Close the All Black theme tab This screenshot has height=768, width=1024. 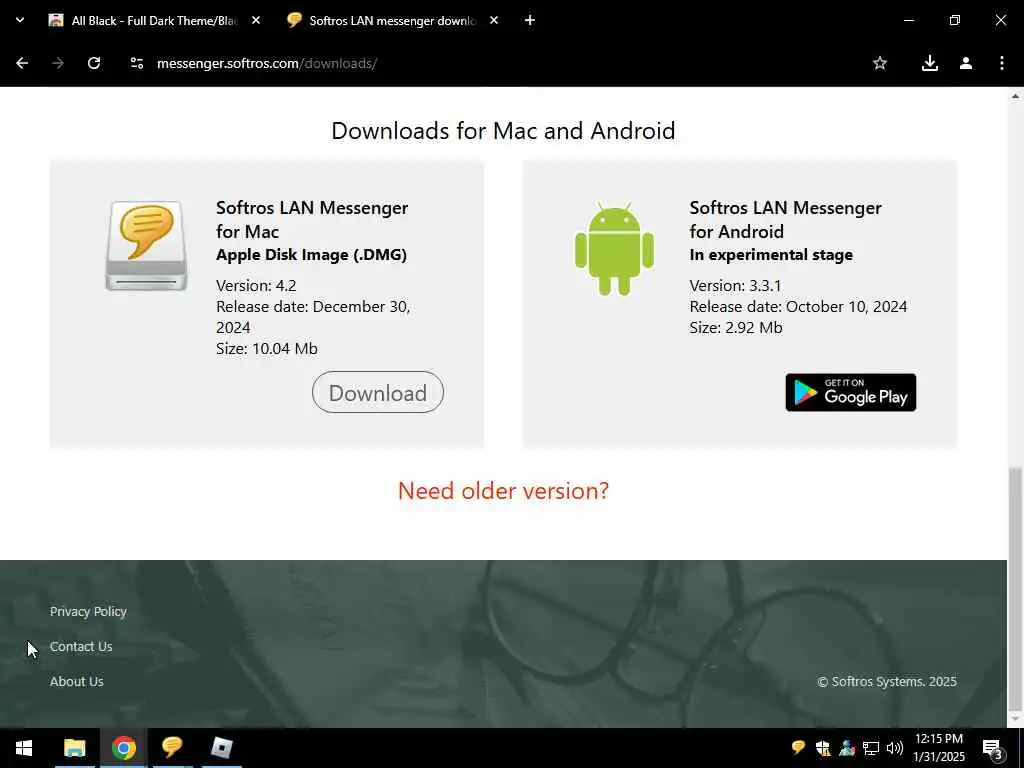(x=256, y=20)
